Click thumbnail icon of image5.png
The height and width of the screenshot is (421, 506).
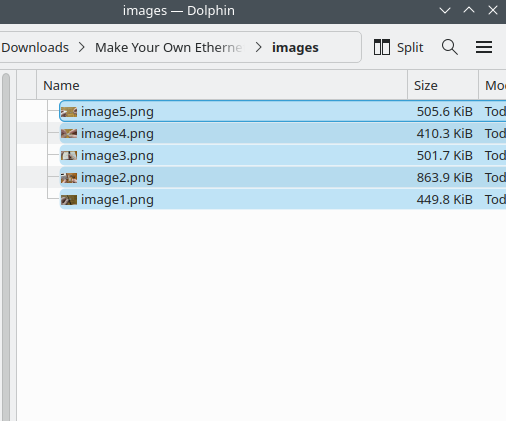[69, 112]
